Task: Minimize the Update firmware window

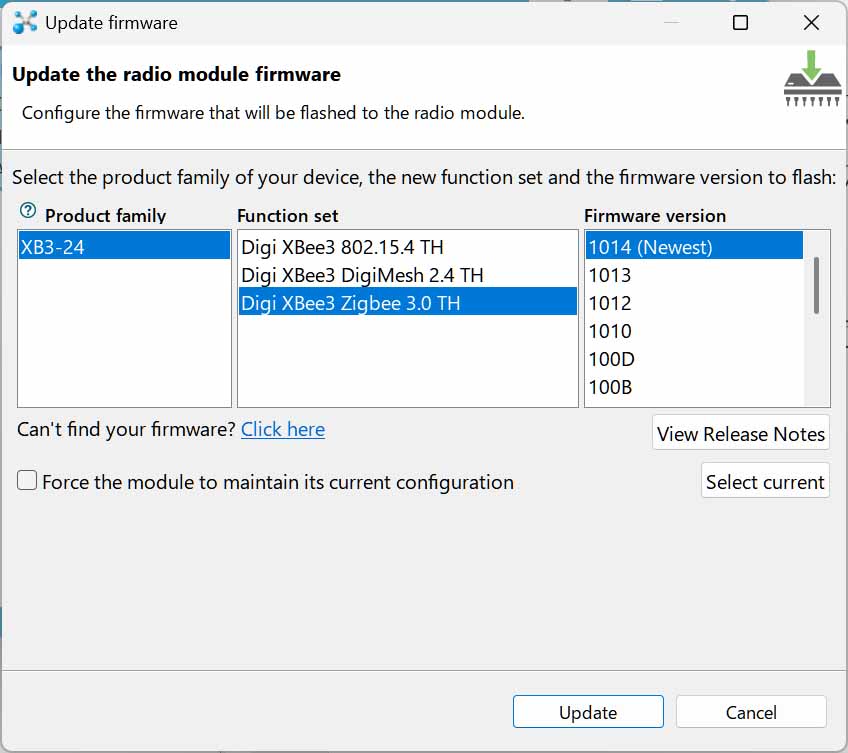Action: pyautogui.click(x=671, y=23)
